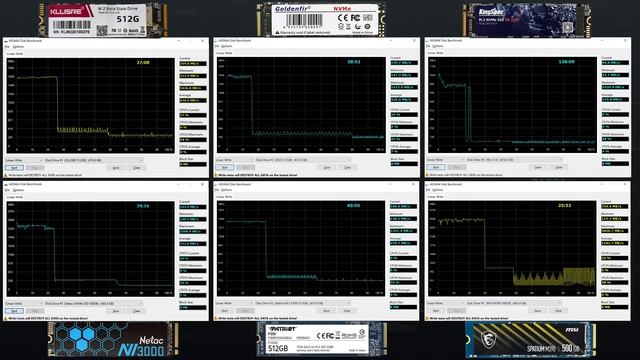Click Start button in 34:16 window
640x360 pixels.
14,311
